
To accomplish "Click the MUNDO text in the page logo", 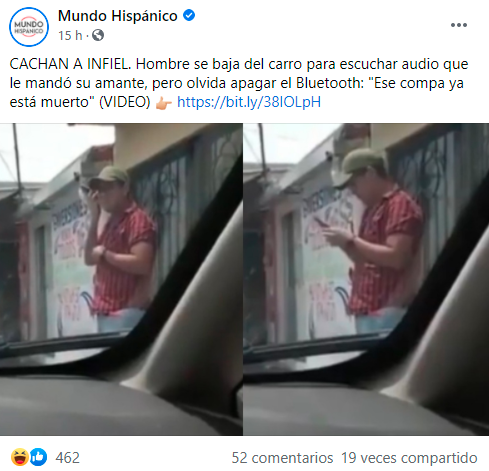I will click(x=29, y=24).
